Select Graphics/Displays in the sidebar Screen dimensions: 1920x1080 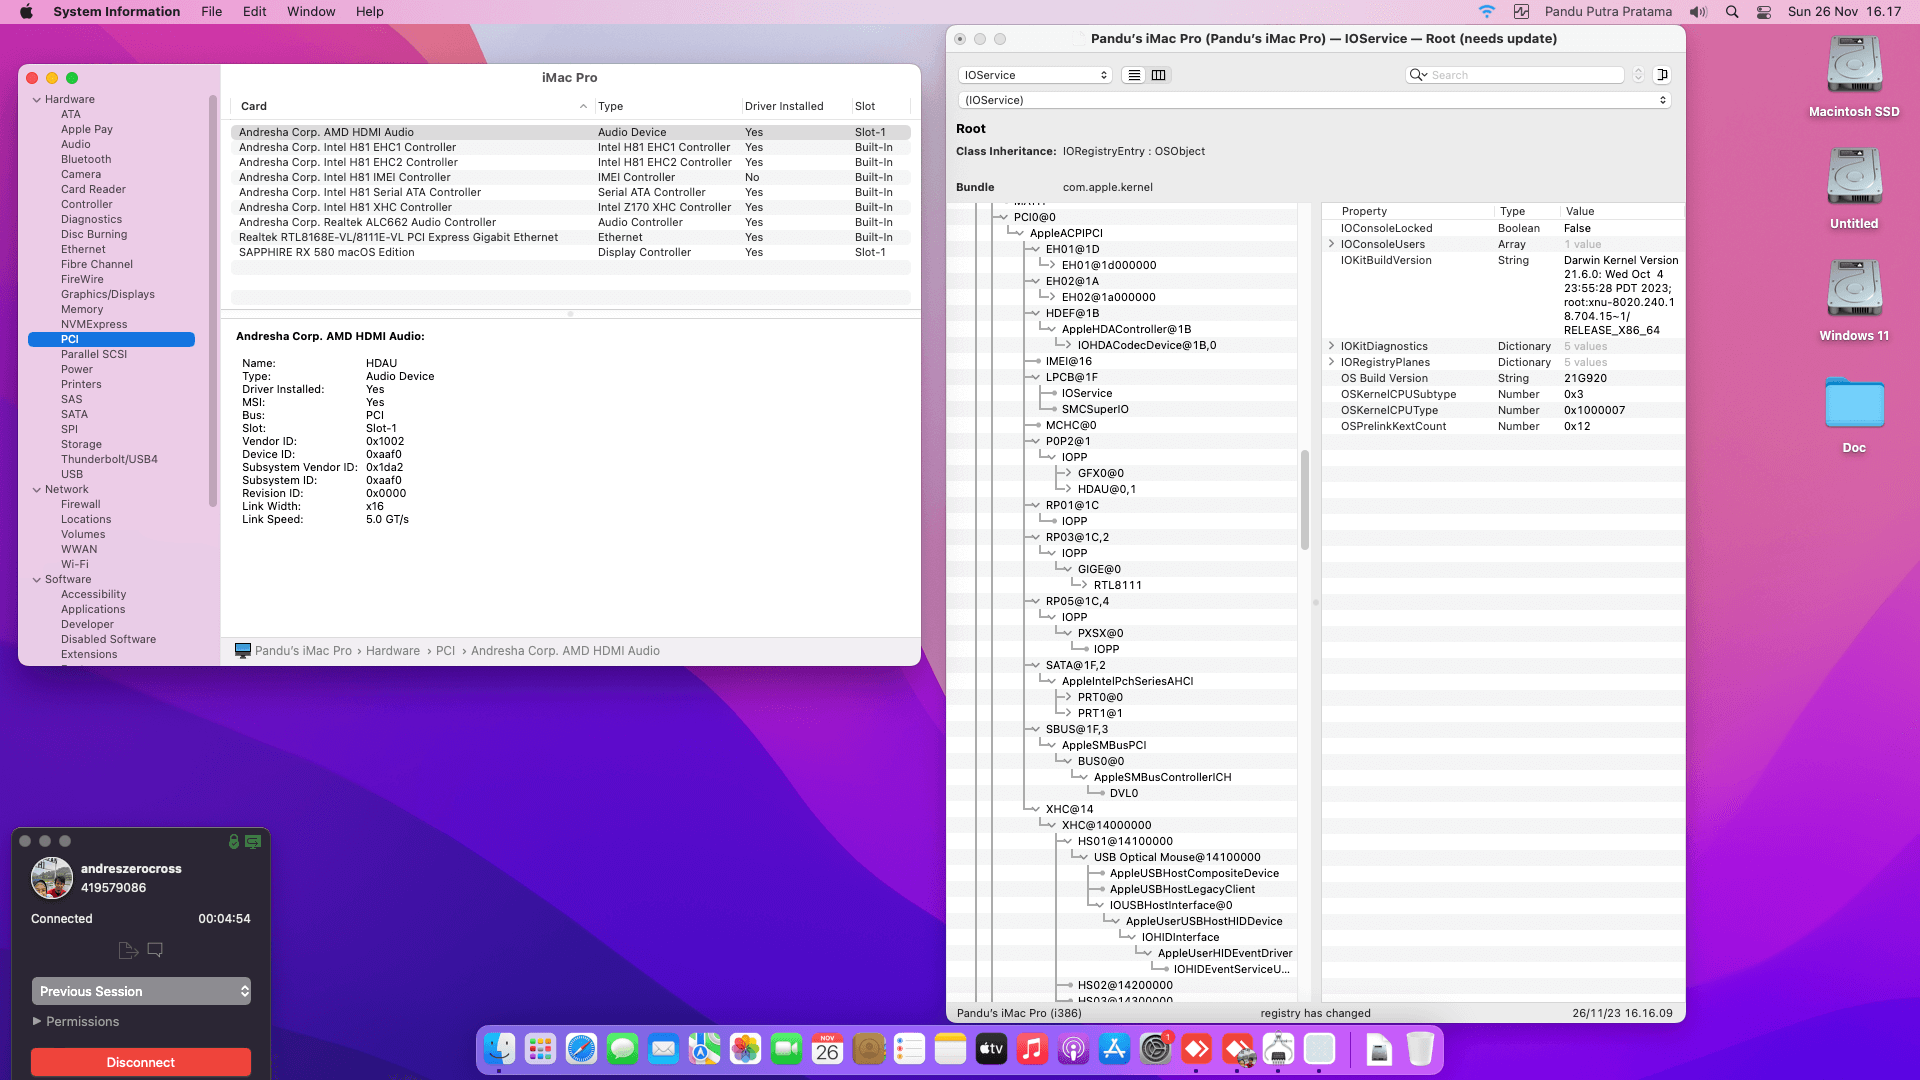108,295
